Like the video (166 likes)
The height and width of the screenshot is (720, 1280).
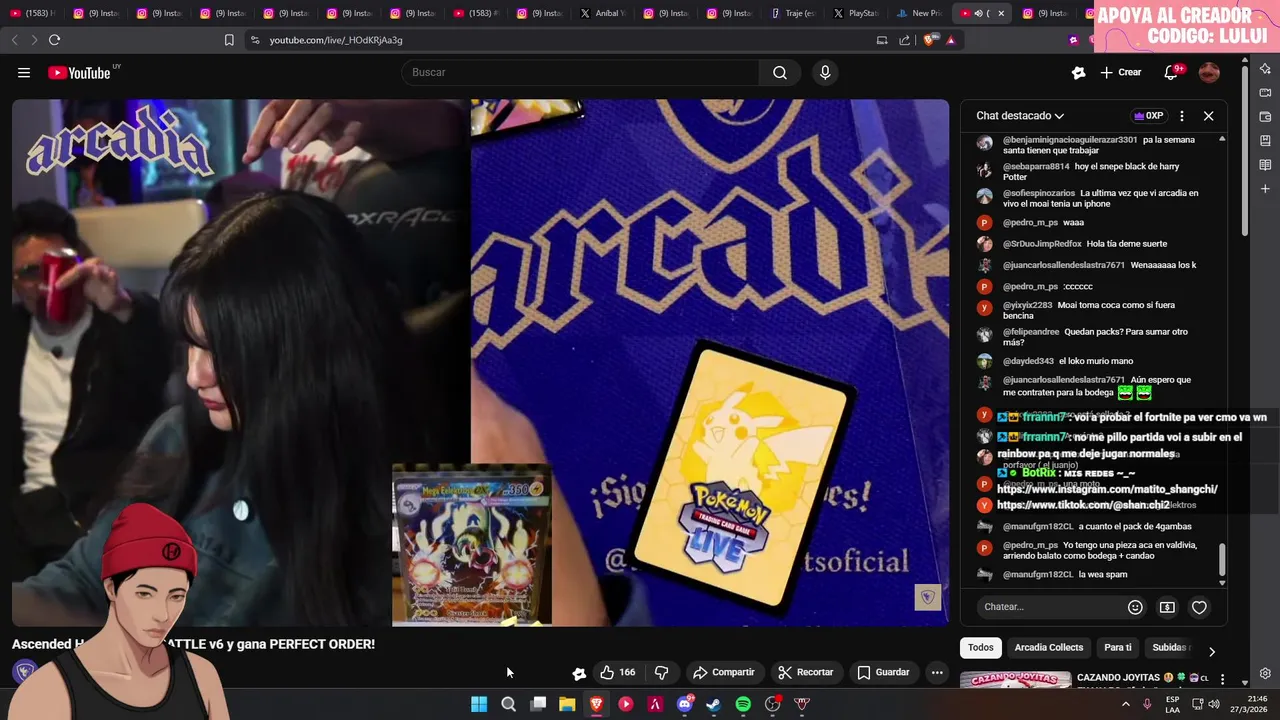coord(617,672)
